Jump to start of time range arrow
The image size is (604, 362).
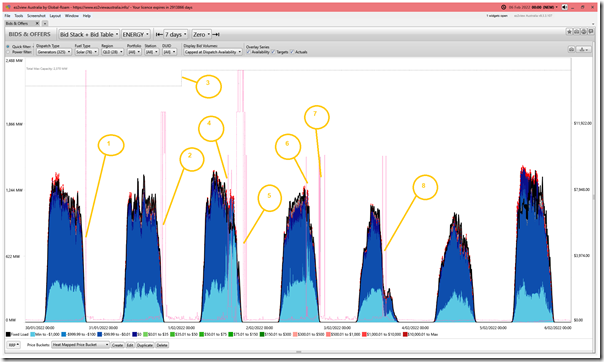click(159, 34)
